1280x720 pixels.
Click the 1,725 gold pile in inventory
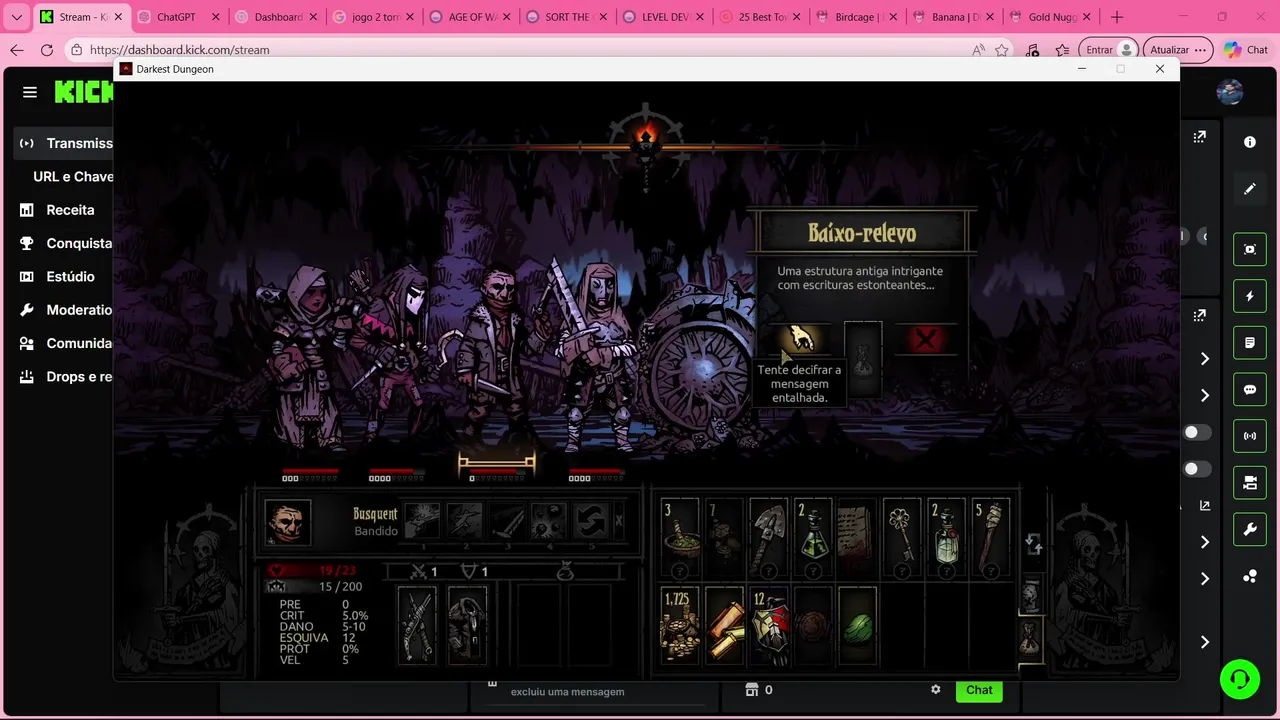[680, 627]
